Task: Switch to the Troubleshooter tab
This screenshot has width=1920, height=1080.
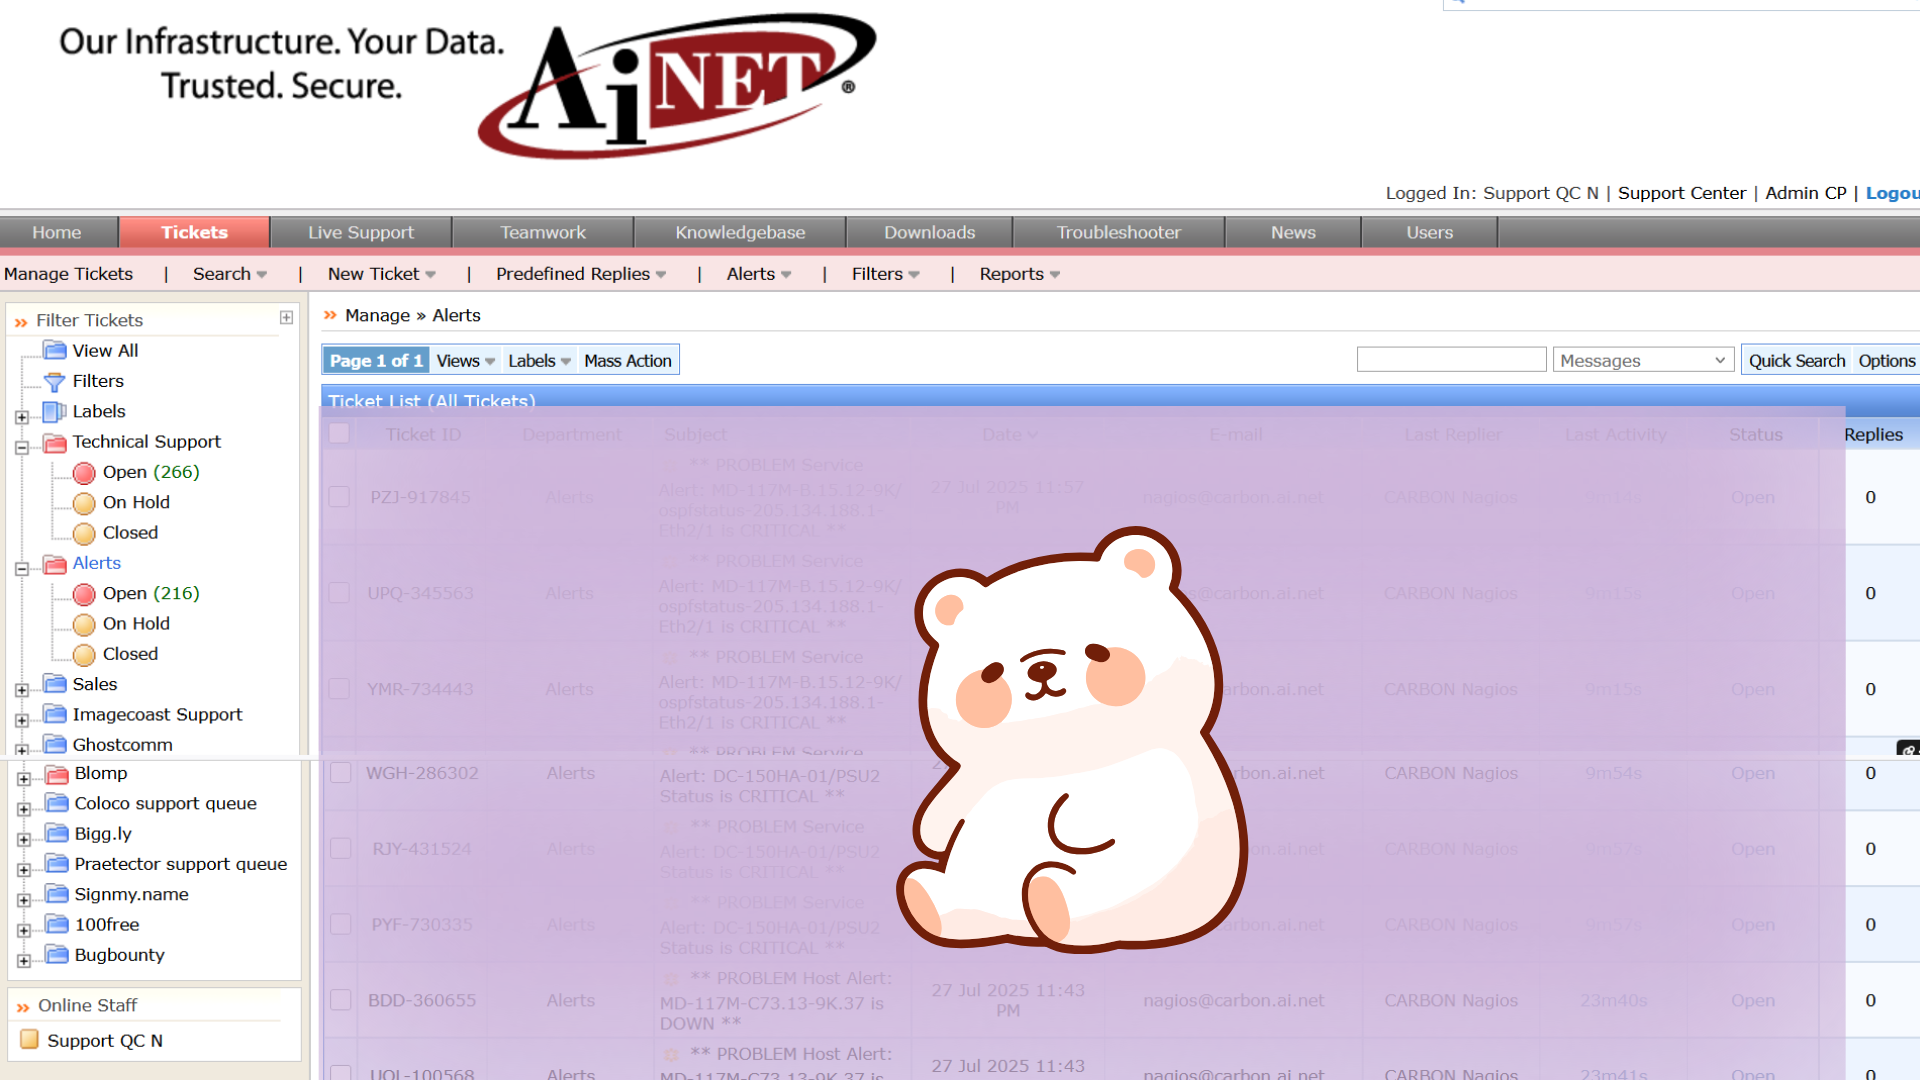Action: tap(1119, 232)
